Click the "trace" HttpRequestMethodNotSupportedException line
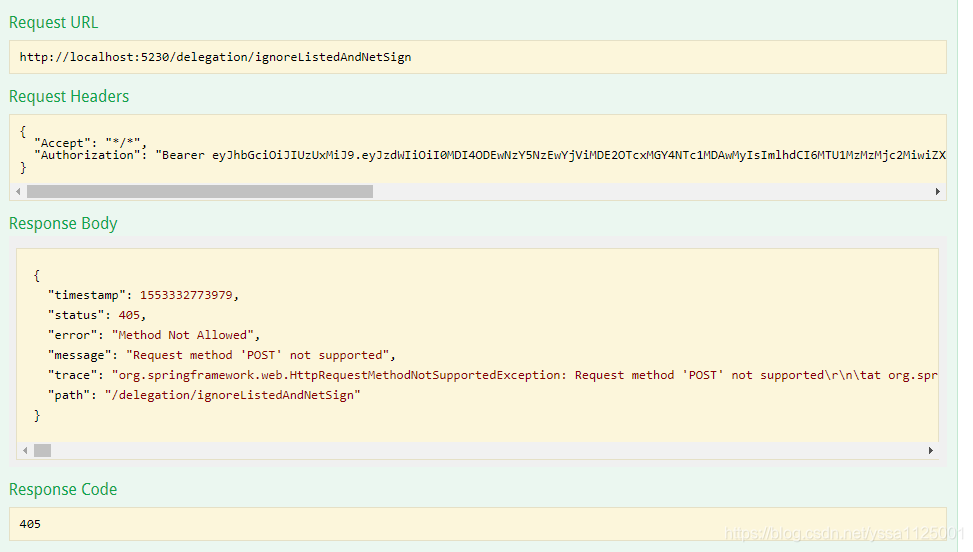This screenshot has width=973, height=552. 493,375
